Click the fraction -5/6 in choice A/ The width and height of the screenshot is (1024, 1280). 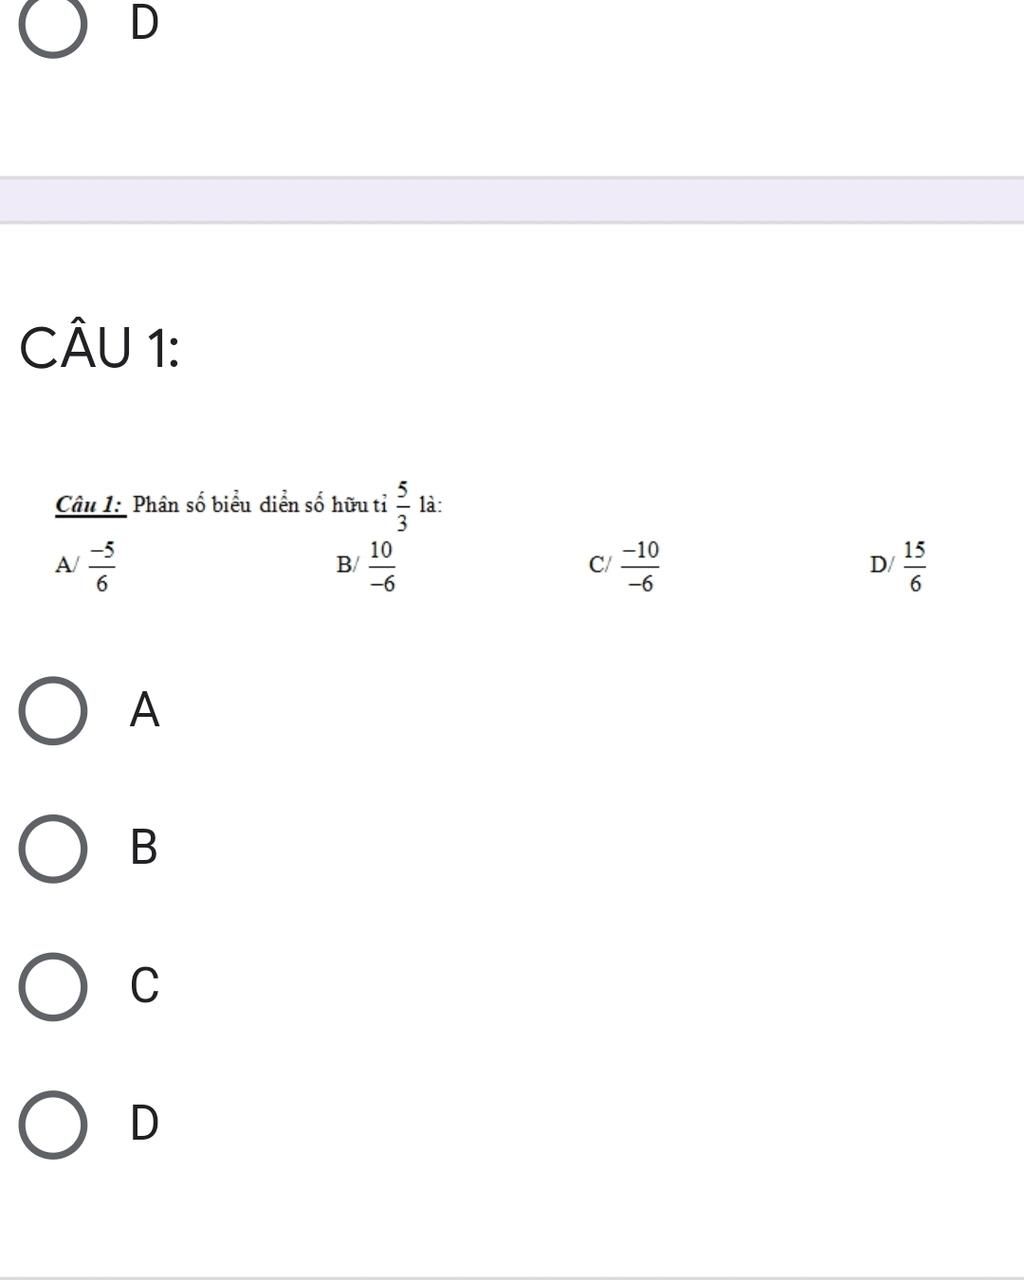102,567
